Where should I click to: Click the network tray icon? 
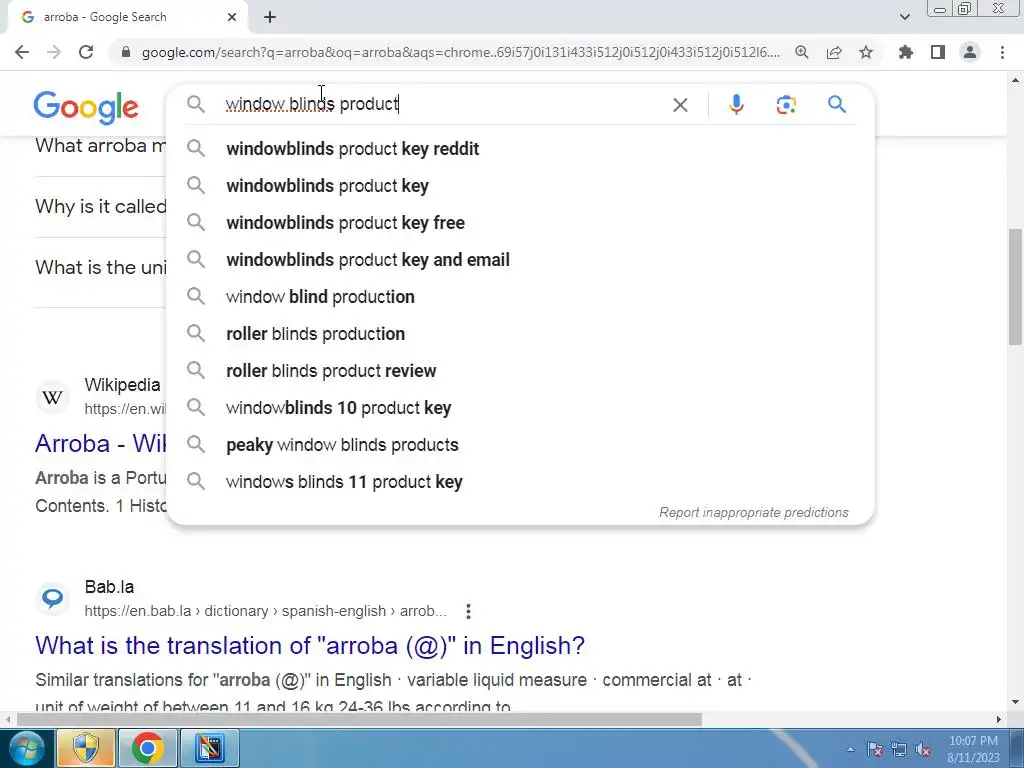[899, 749]
